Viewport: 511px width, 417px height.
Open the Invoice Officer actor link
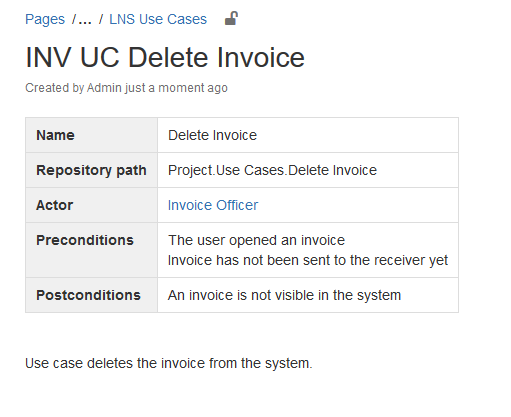pos(213,205)
